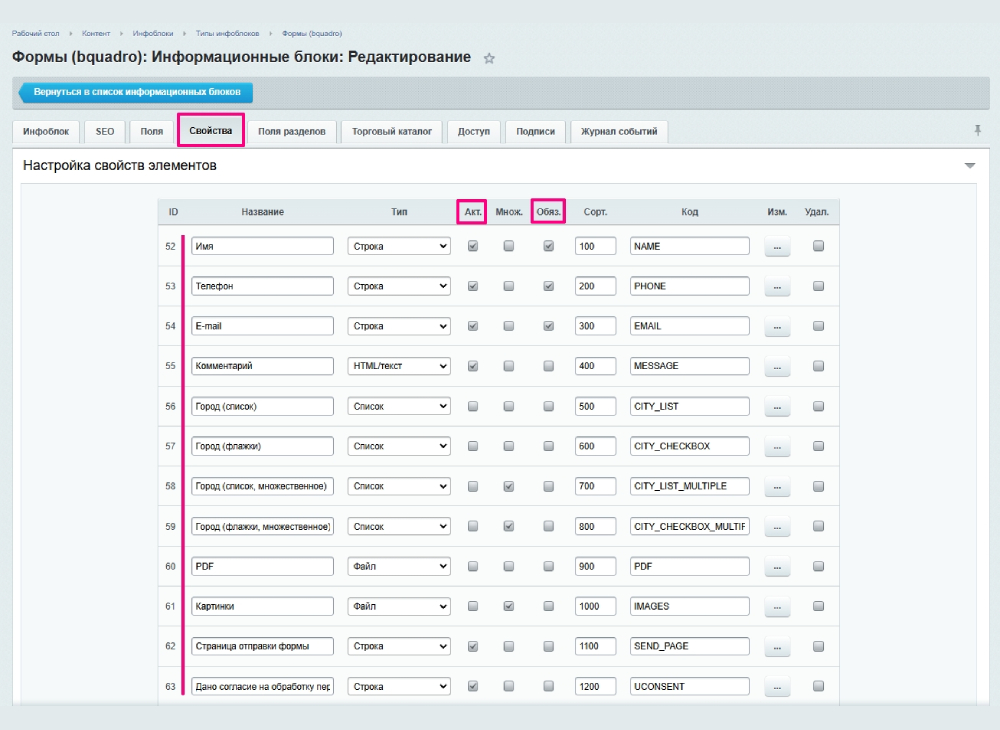The height and width of the screenshot is (730, 1000).
Task: Open edit dialog for PDF property
Action: coord(777,567)
